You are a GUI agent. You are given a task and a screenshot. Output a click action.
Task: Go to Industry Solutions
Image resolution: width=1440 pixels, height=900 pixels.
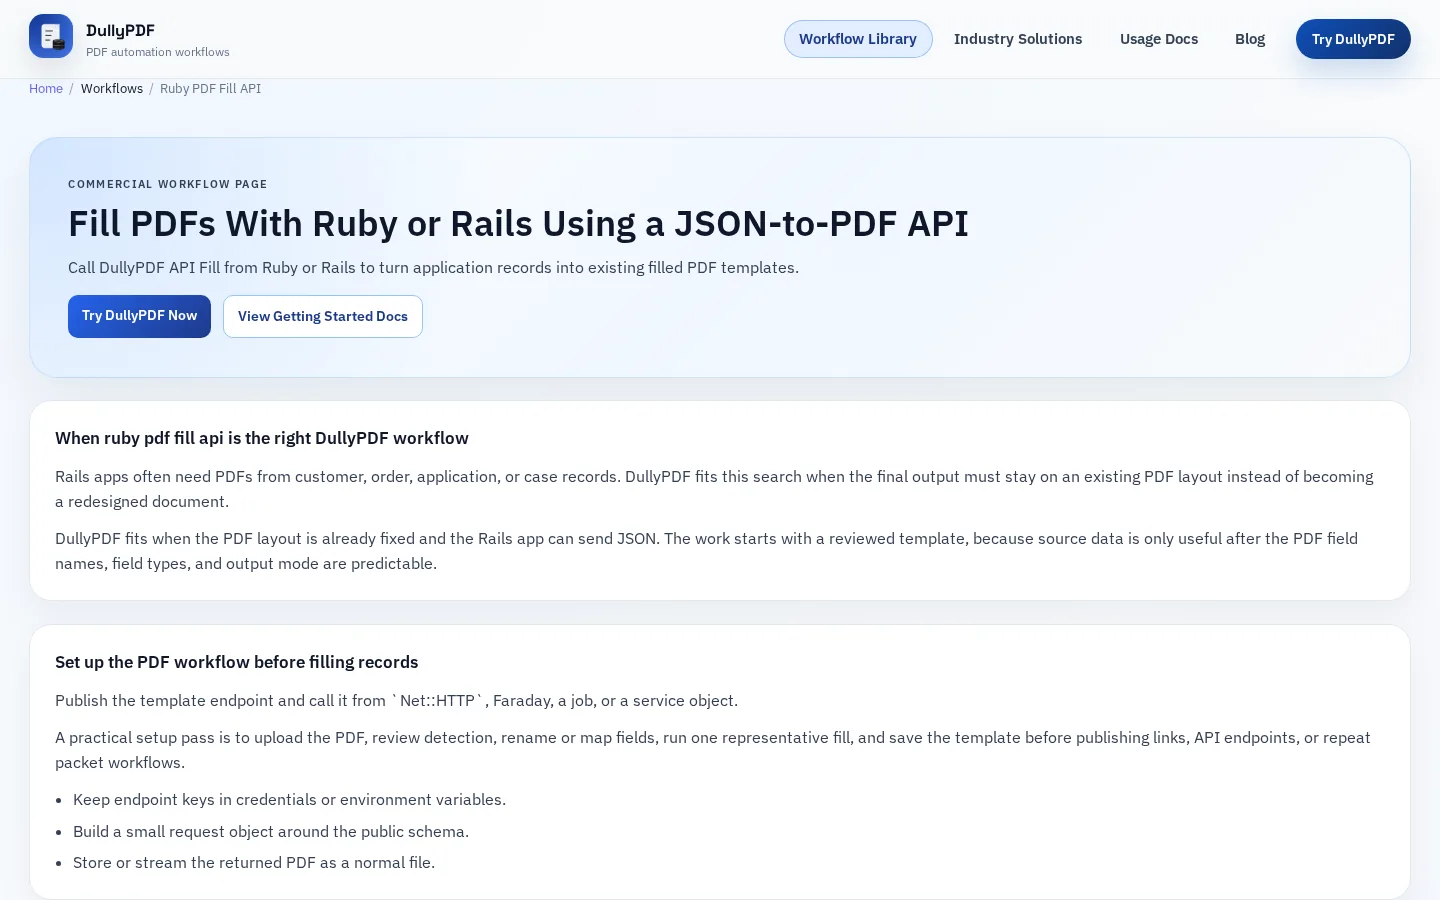point(1018,39)
